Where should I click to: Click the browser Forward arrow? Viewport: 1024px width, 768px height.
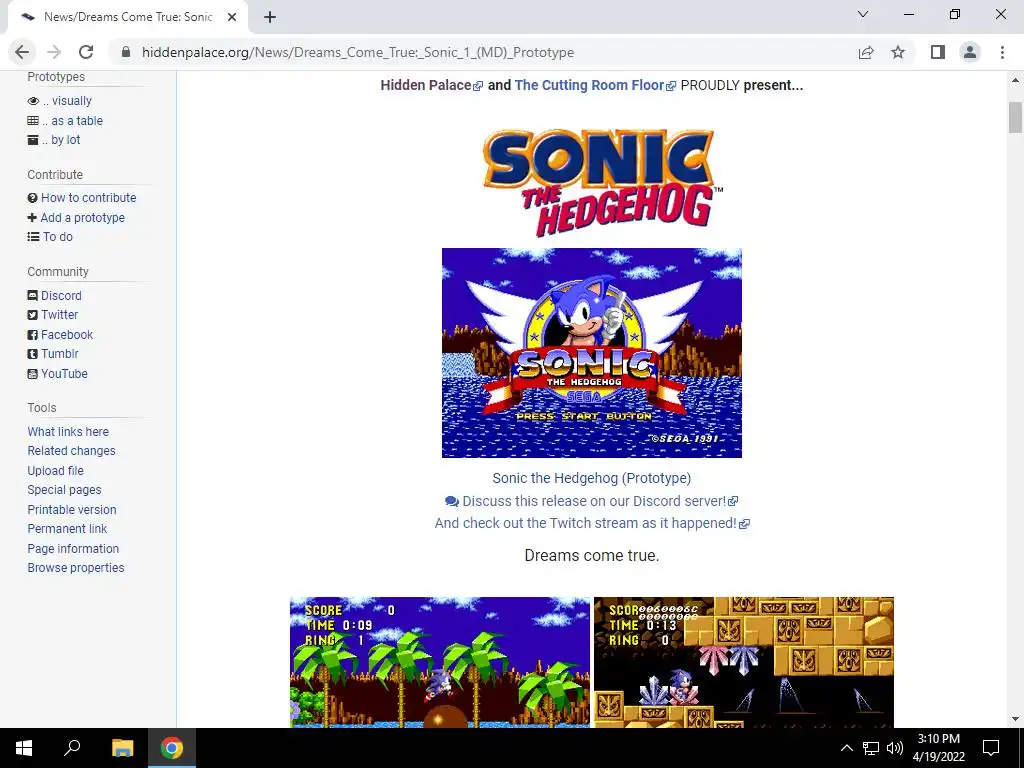click(x=54, y=52)
